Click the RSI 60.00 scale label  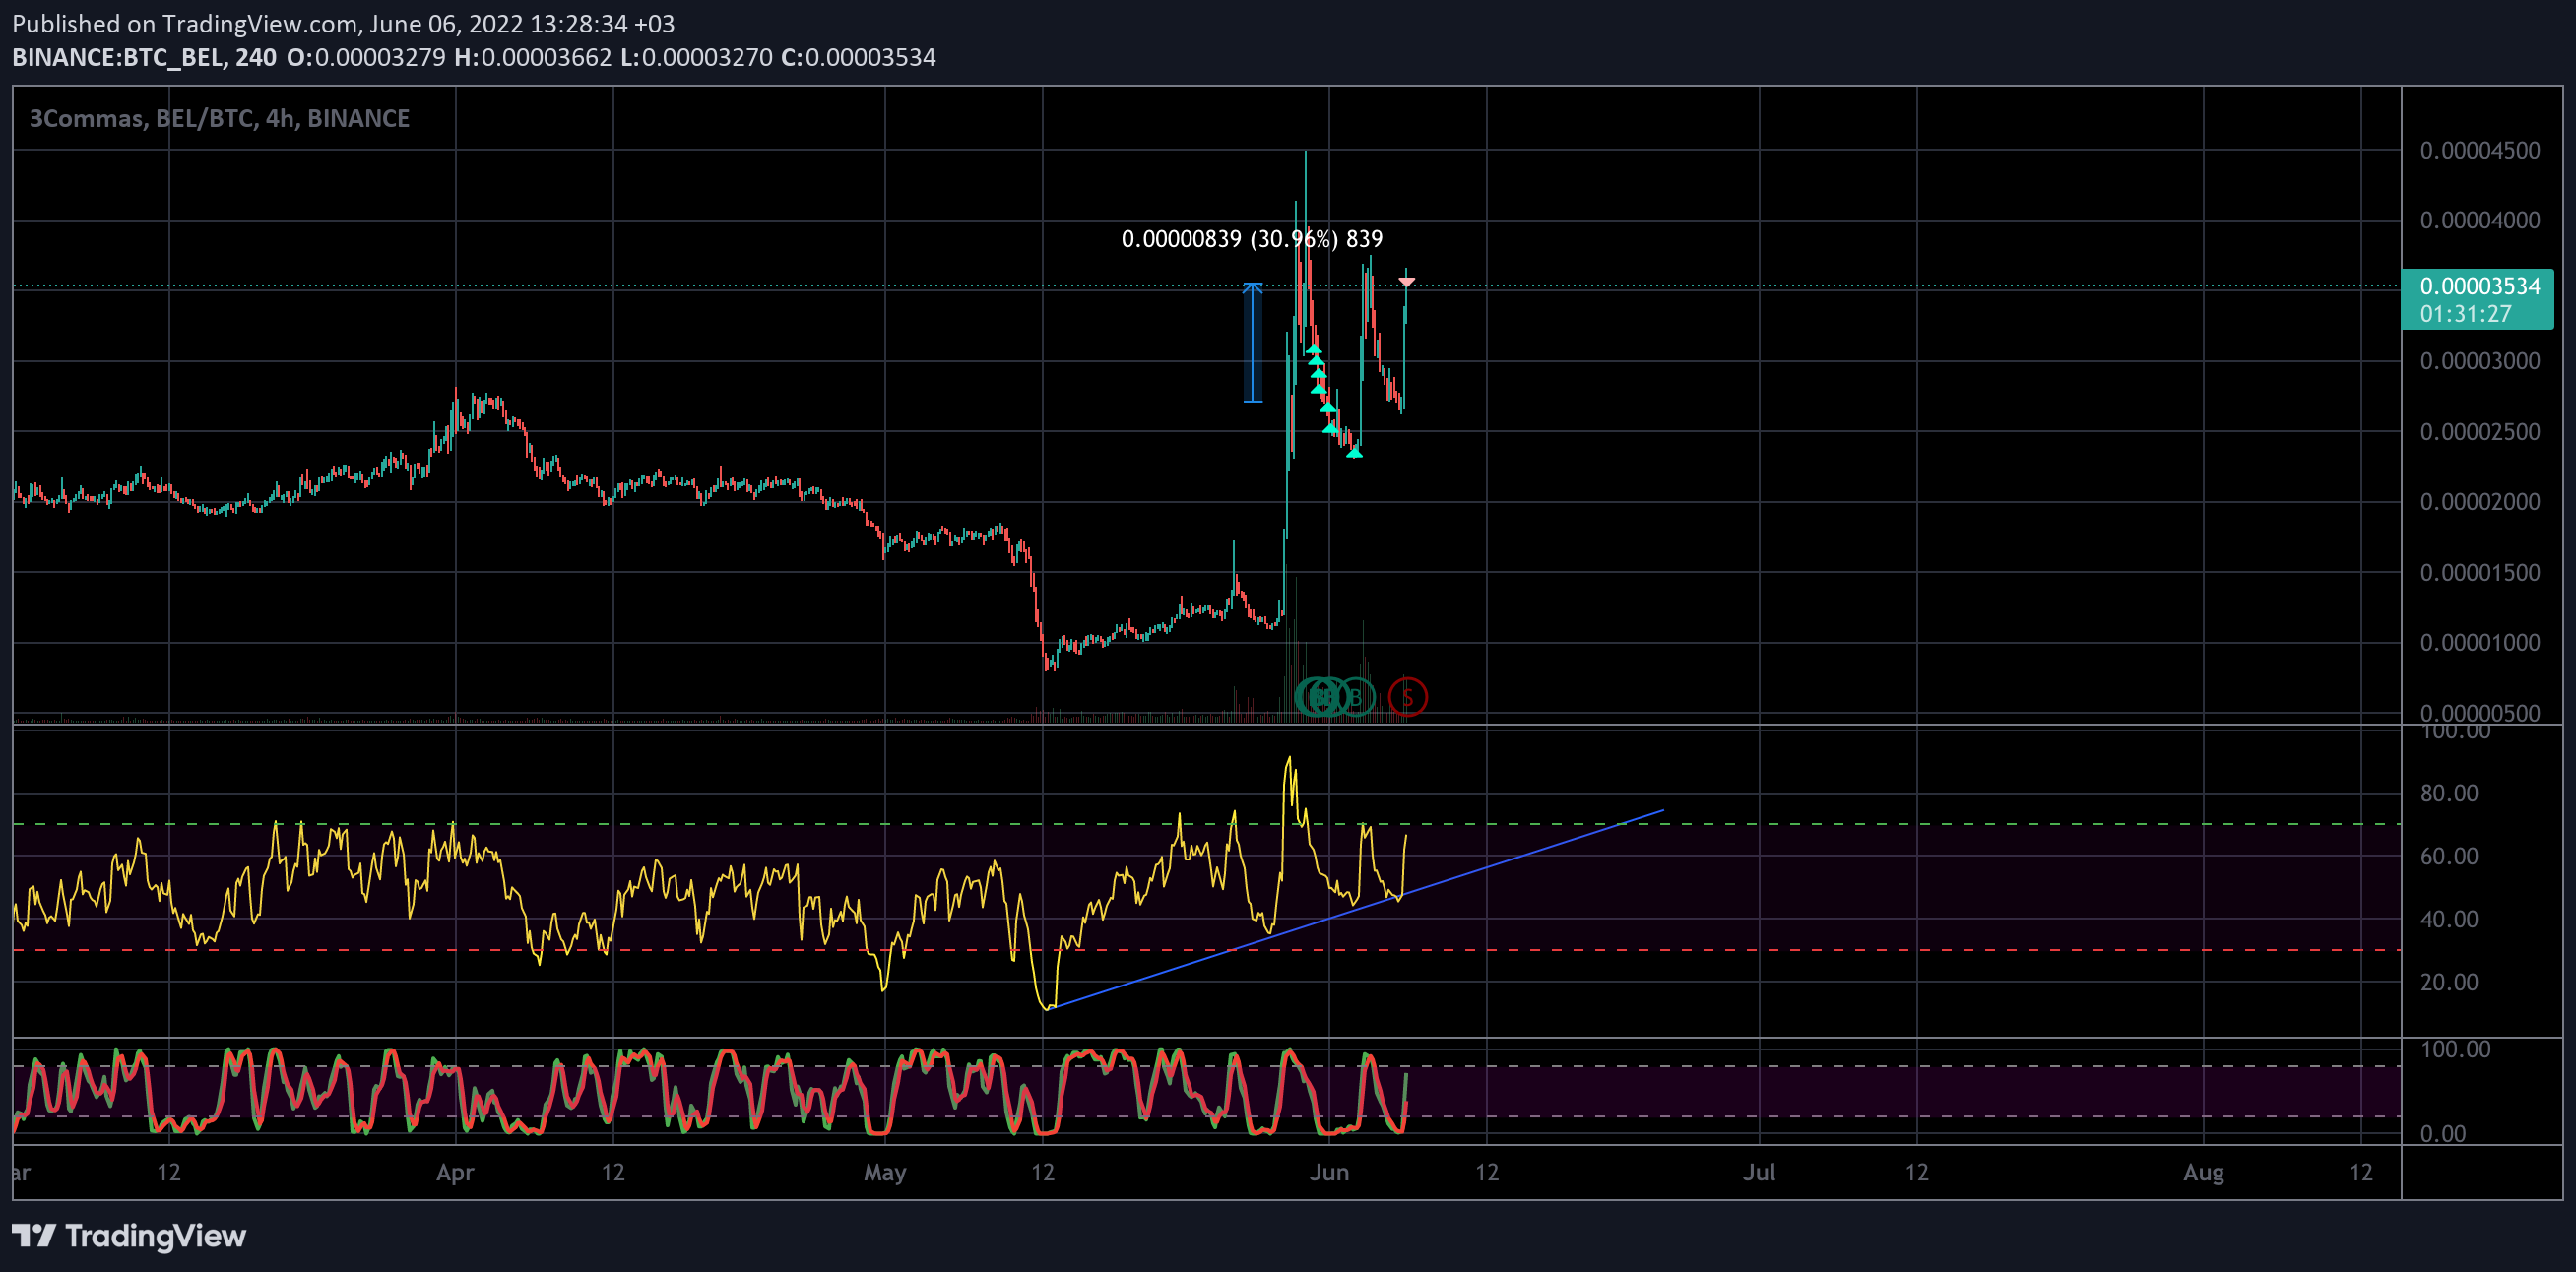(2449, 856)
